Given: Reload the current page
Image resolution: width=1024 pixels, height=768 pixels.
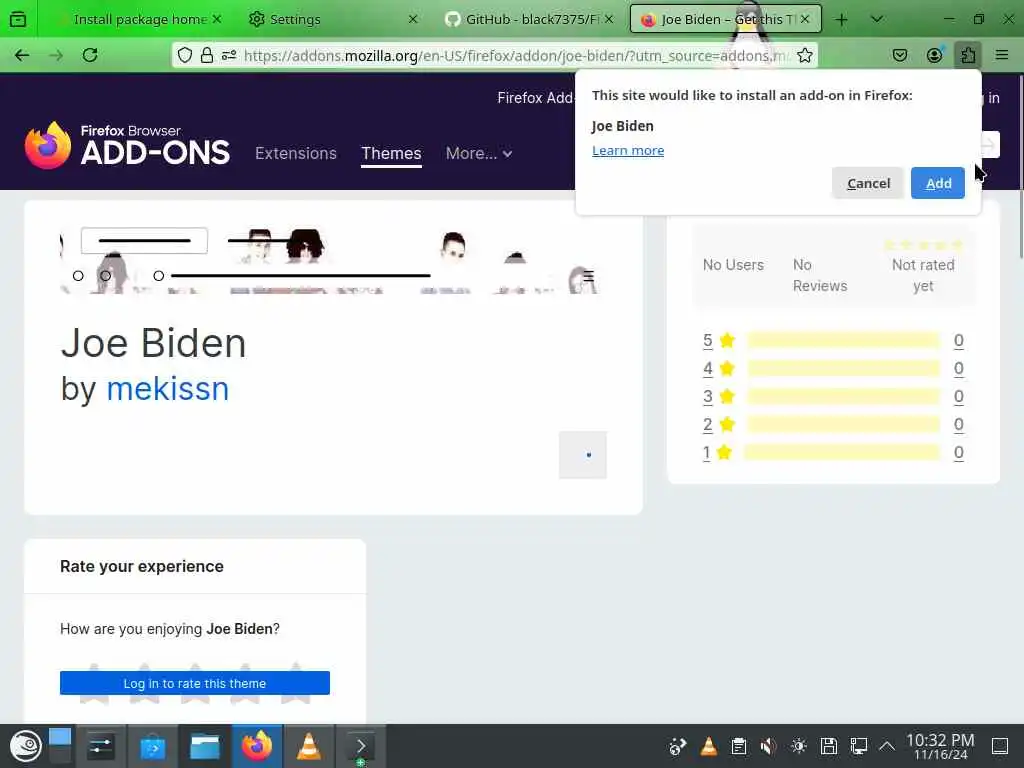Looking at the screenshot, I should click(90, 56).
